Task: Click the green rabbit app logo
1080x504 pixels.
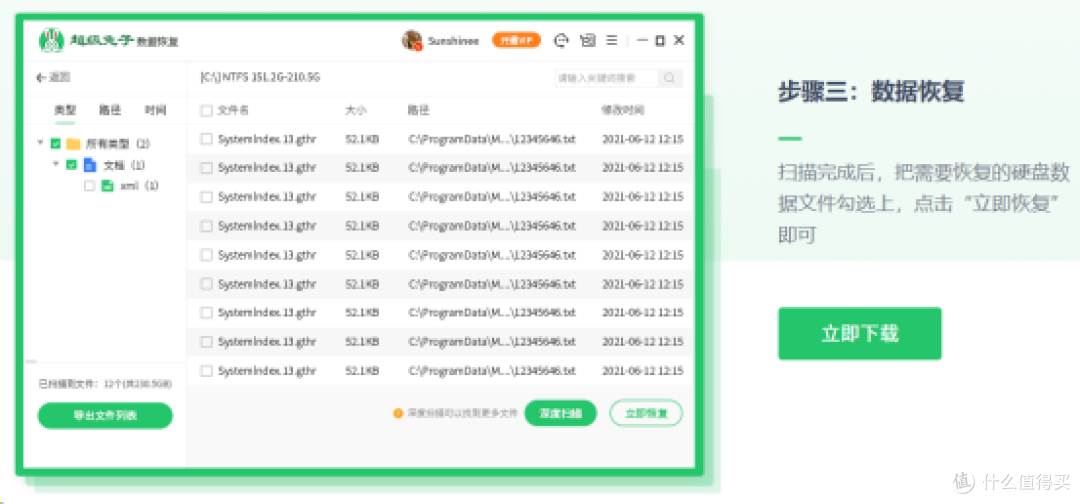Action: tap(52, 41)
